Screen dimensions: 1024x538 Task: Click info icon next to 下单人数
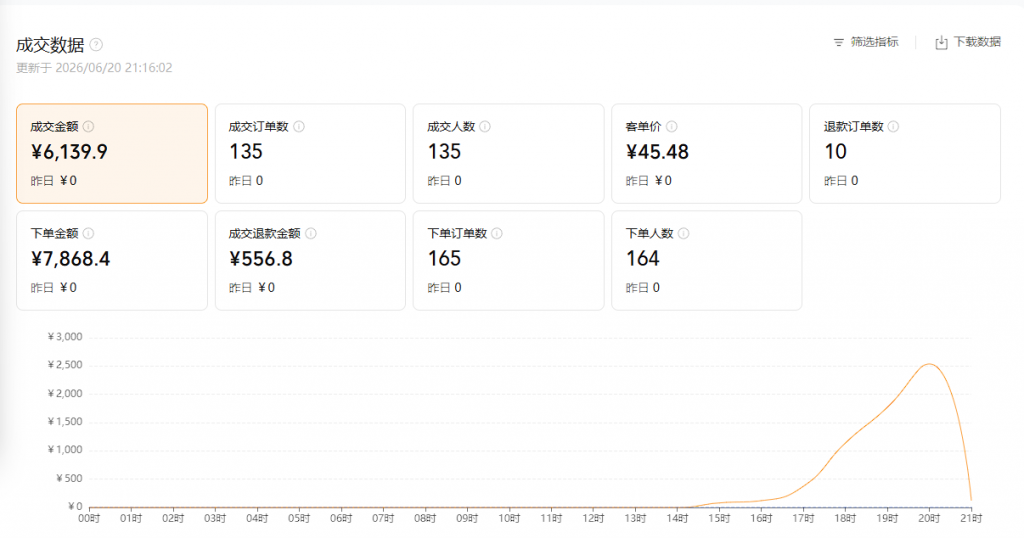click(x=683, y=234)
